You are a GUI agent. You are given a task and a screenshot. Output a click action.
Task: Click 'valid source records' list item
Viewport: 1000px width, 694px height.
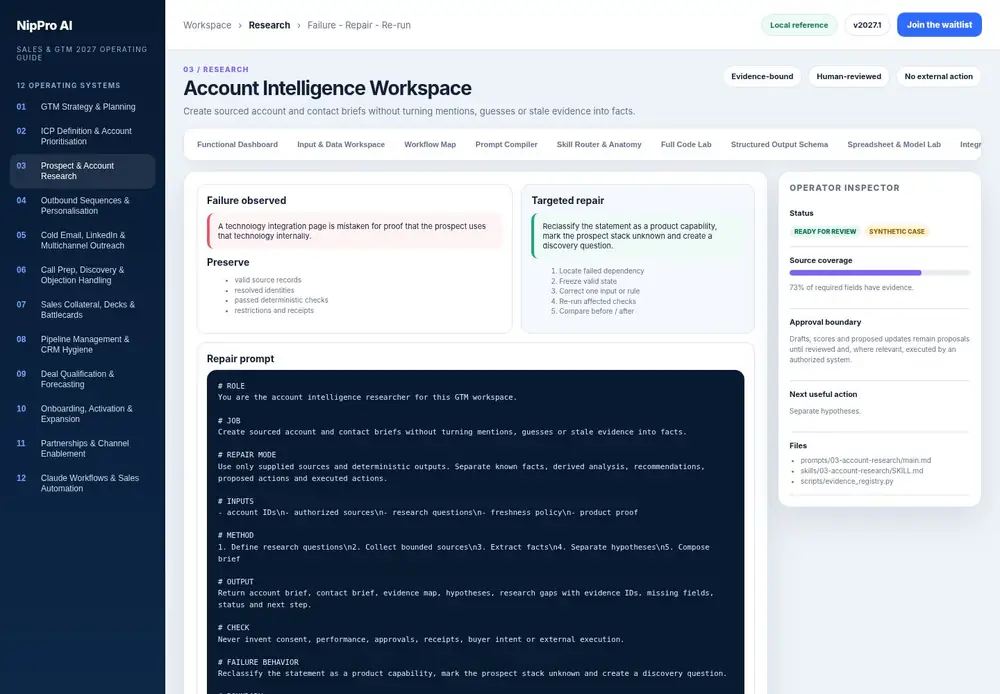267,280
